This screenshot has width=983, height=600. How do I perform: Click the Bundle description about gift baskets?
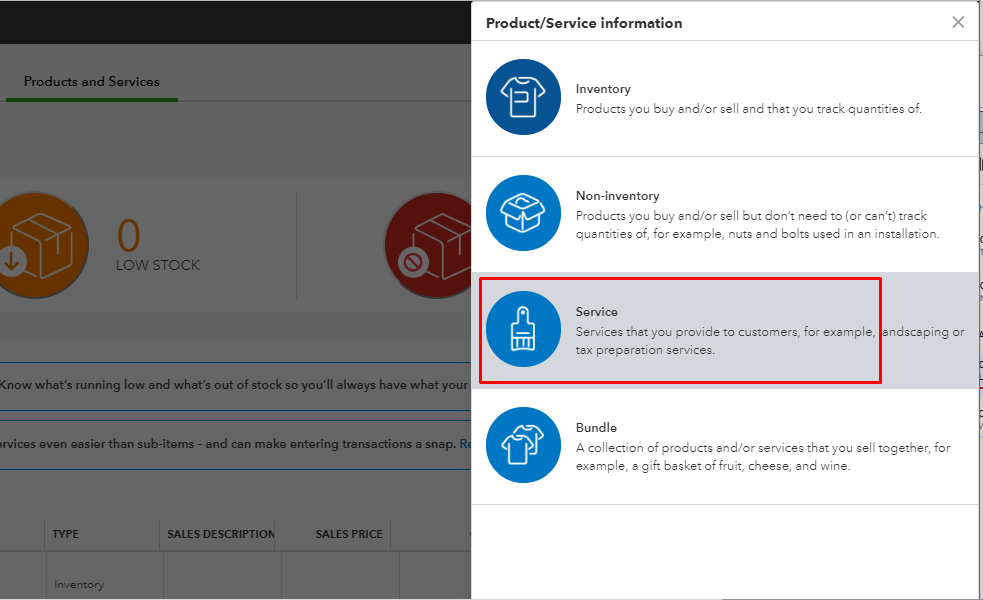coord(763,457)
